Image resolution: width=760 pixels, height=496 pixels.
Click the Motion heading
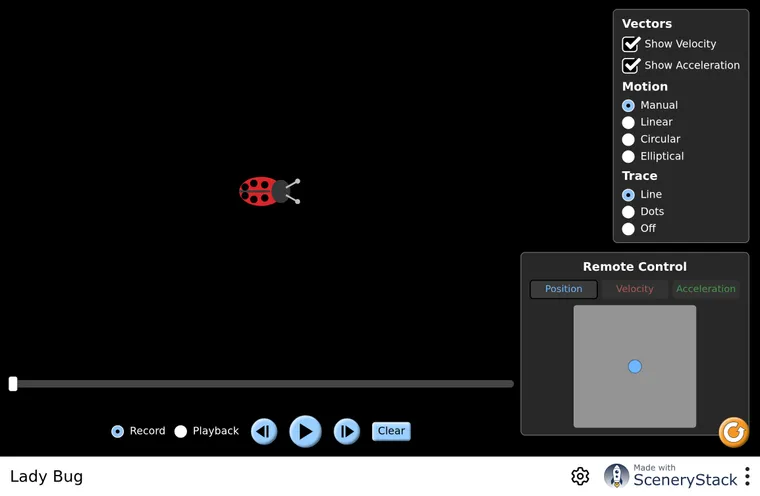[645, 86]
